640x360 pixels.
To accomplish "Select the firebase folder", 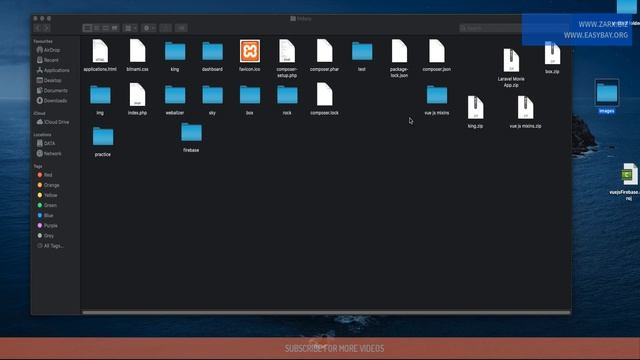I will (191, 137).
